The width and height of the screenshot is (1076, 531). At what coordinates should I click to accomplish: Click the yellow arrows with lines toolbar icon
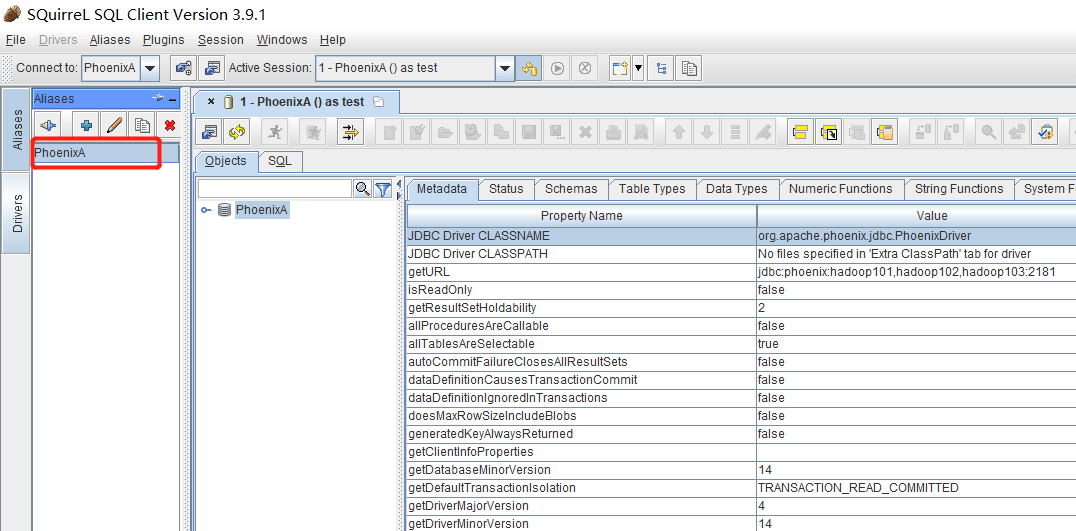pyautogui.click(x=351, y=132)
